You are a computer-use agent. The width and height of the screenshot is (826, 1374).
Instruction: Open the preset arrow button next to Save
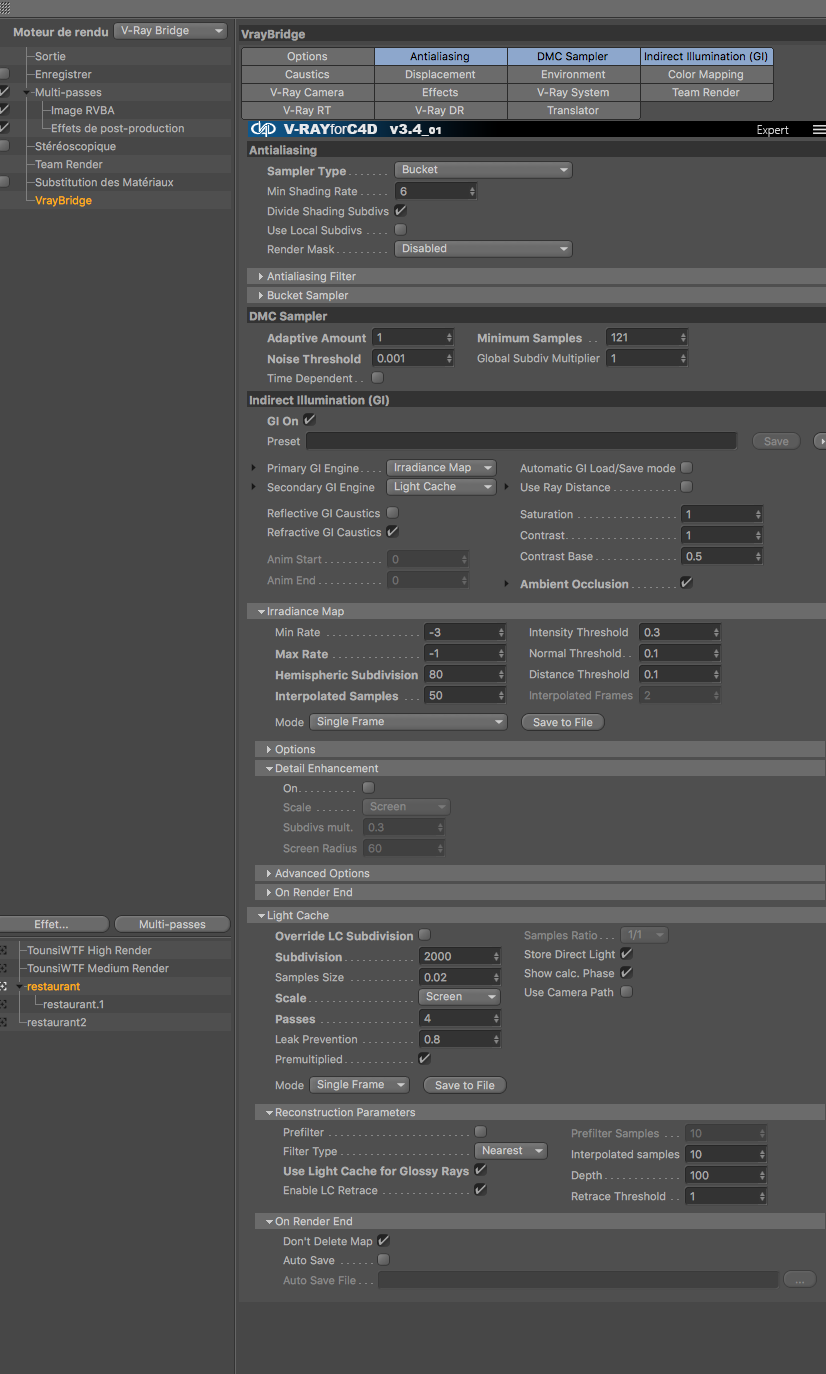click(x=820, y=441)
